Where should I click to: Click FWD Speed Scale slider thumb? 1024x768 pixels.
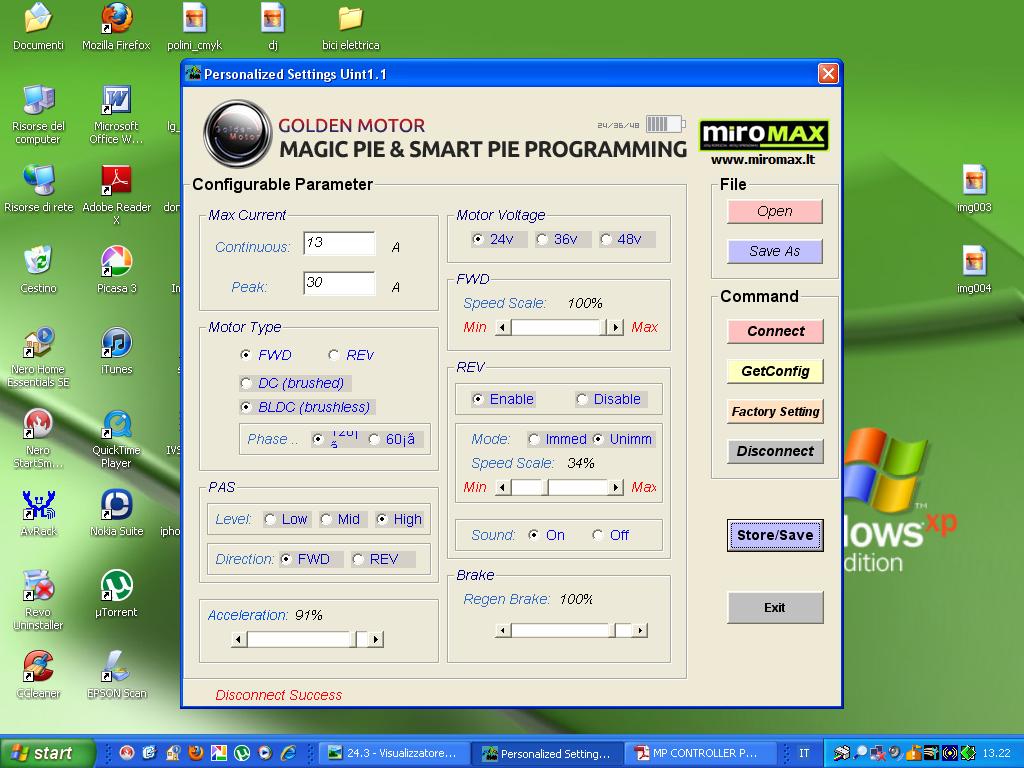[x=603, y=327]
